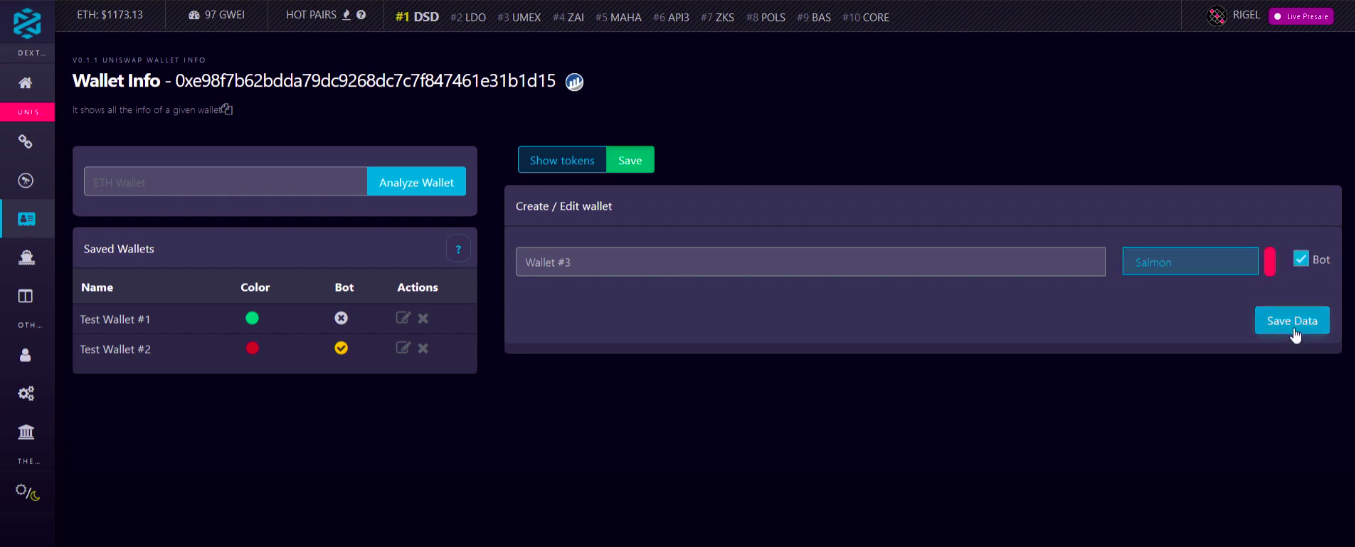This screenshot has height=547, width=1355.
Task: Click the ETH price $1173.13 text
Action: point(111,15)
